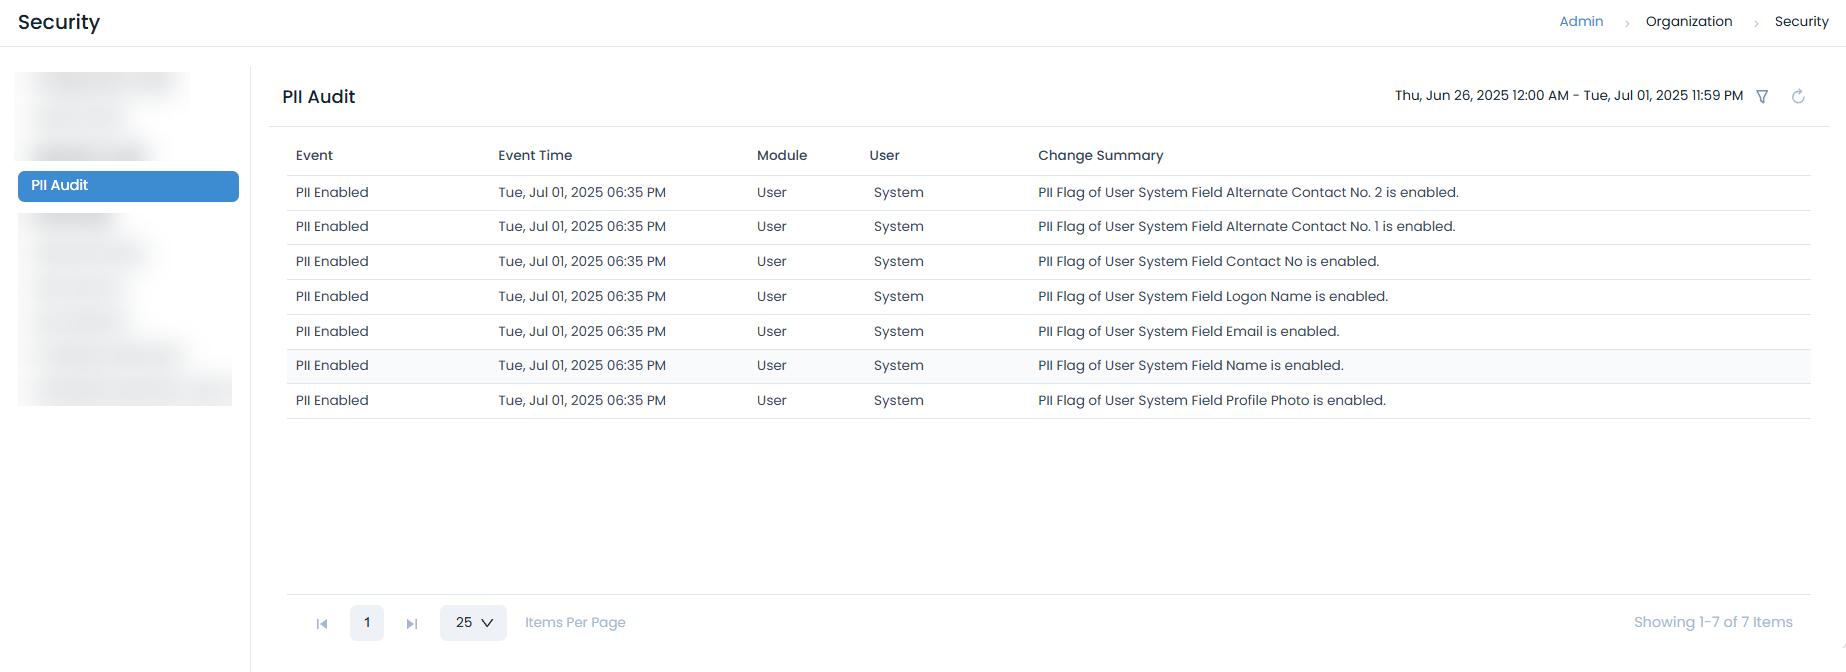Viewport: 1846px width, 672px height.
Task: Sort by the Event column header
Action: click(x=314, y=155)
